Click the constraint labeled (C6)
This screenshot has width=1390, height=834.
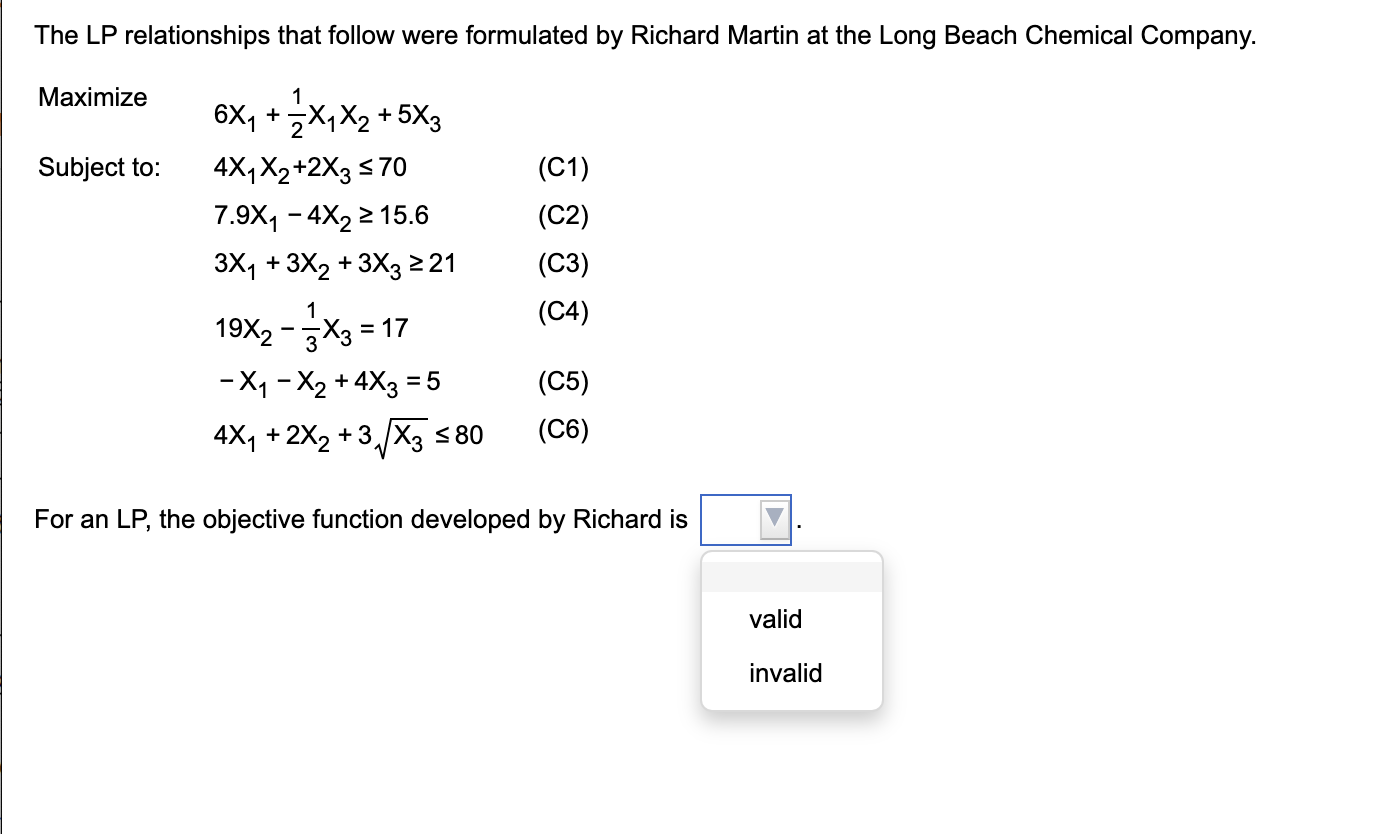coord(563,430)
